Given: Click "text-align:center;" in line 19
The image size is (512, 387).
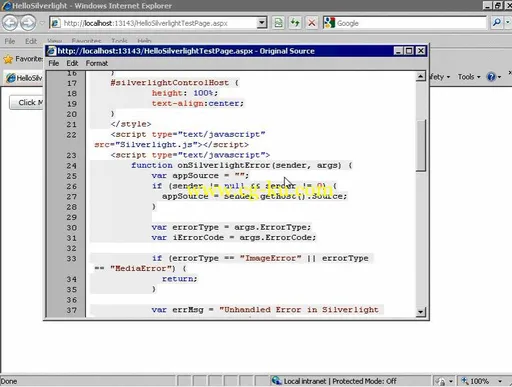Looking at the screenshot, I should tap(198, 103).
